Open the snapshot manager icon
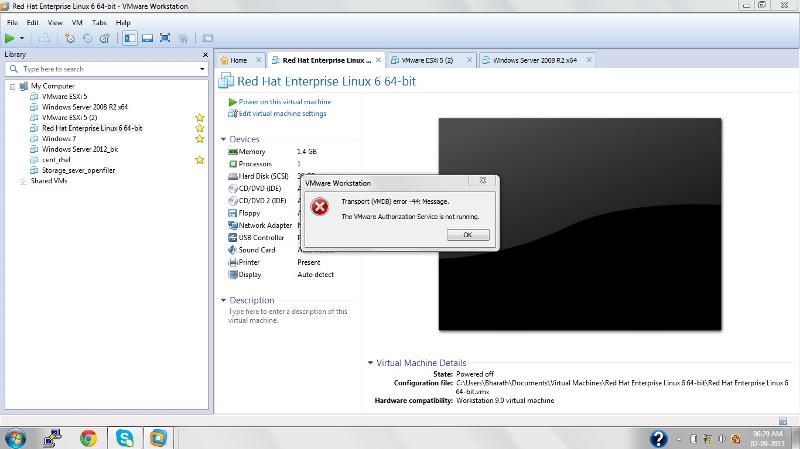The image size is (800, 449). [x=105, y=38]
